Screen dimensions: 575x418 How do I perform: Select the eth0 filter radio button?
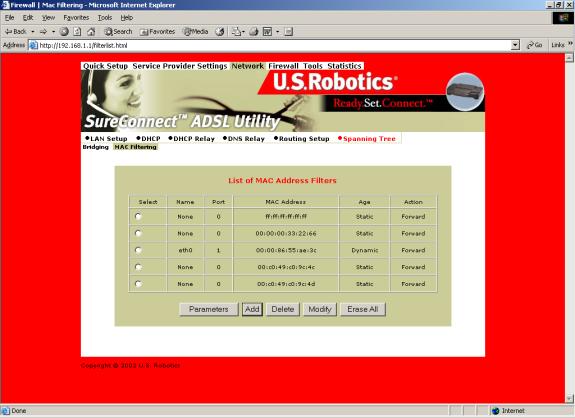pos(138,250)
